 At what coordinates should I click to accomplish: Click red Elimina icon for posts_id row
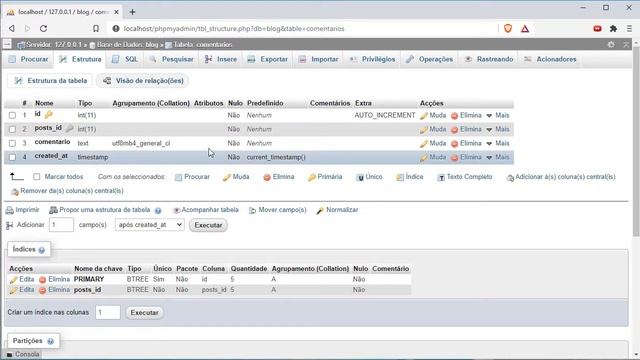click(454, 130)
